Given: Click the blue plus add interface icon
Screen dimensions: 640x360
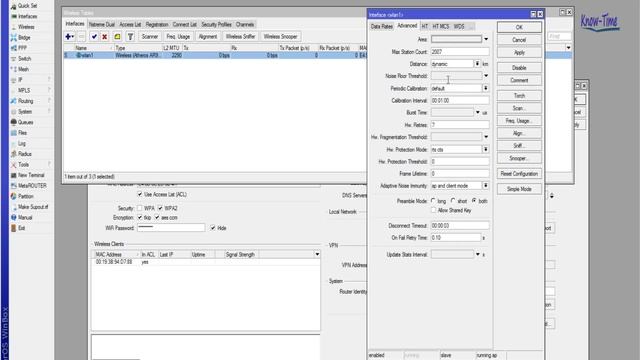Looking at the screenshot, I should pos(69,37).
